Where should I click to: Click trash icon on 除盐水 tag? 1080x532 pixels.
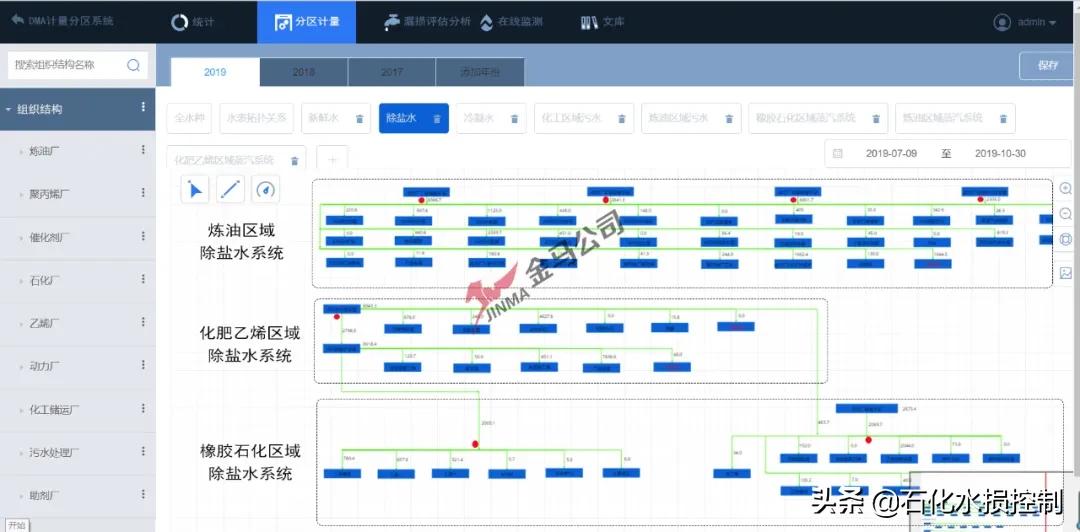[x=437, y=119]
